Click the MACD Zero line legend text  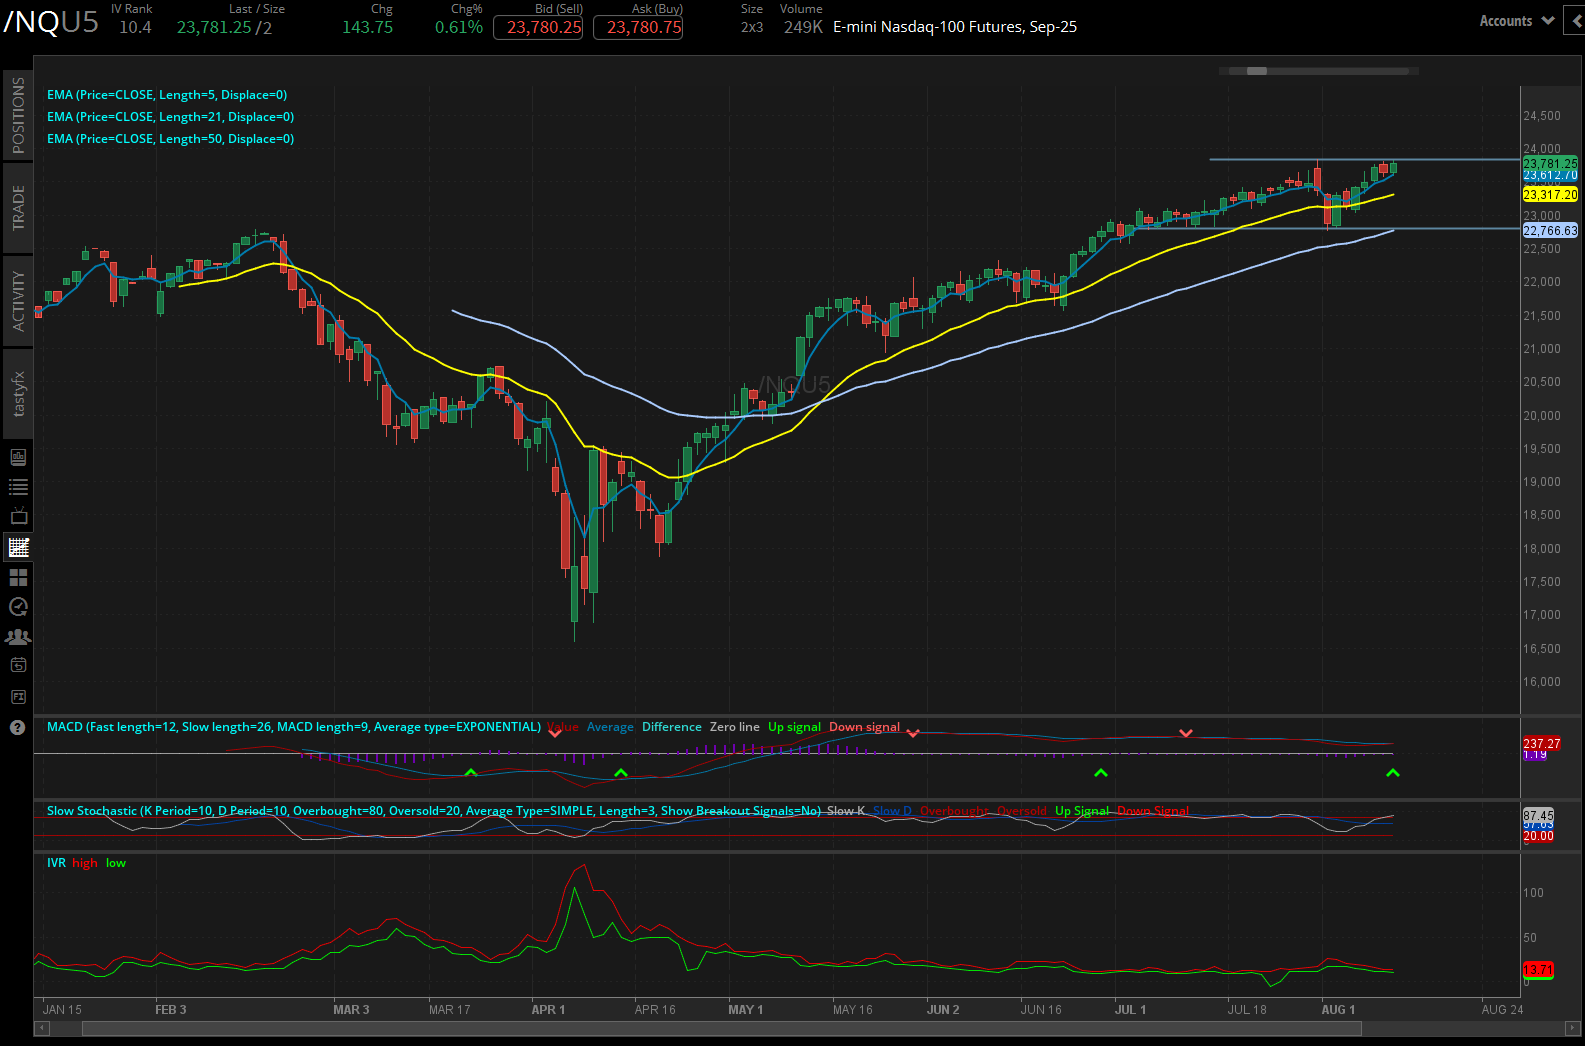[734, 727]
